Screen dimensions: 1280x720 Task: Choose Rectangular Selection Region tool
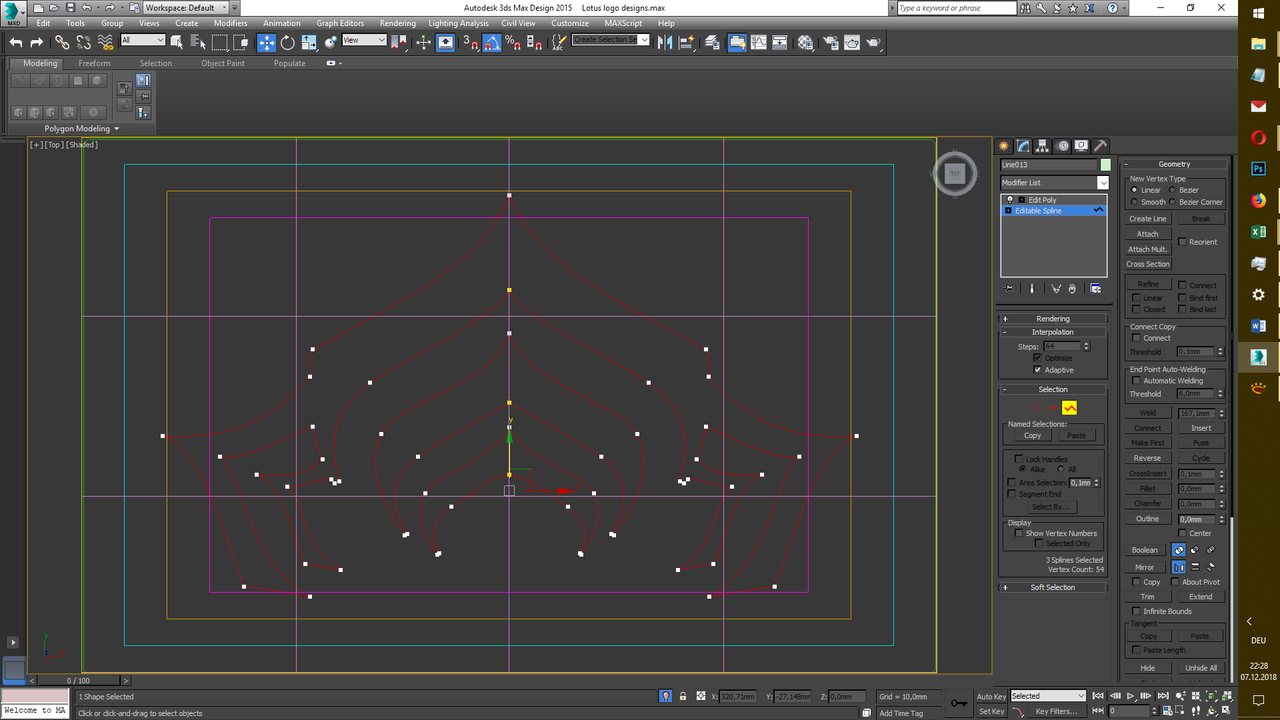[x=220, y=42]
